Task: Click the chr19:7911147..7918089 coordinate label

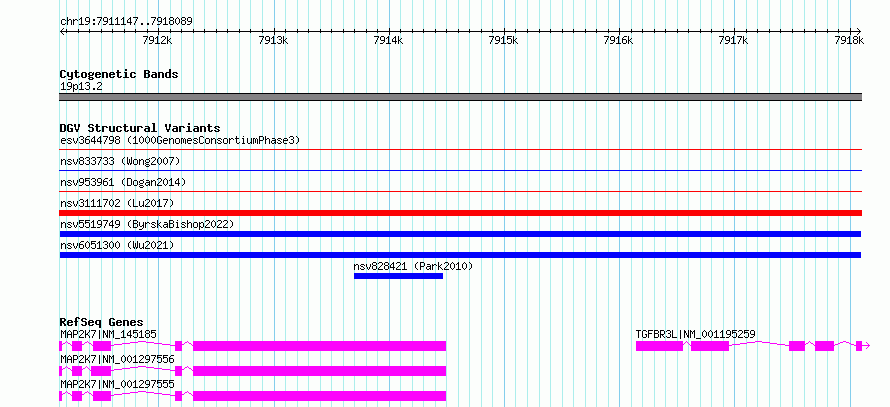Action: click(x=126, y=22)
